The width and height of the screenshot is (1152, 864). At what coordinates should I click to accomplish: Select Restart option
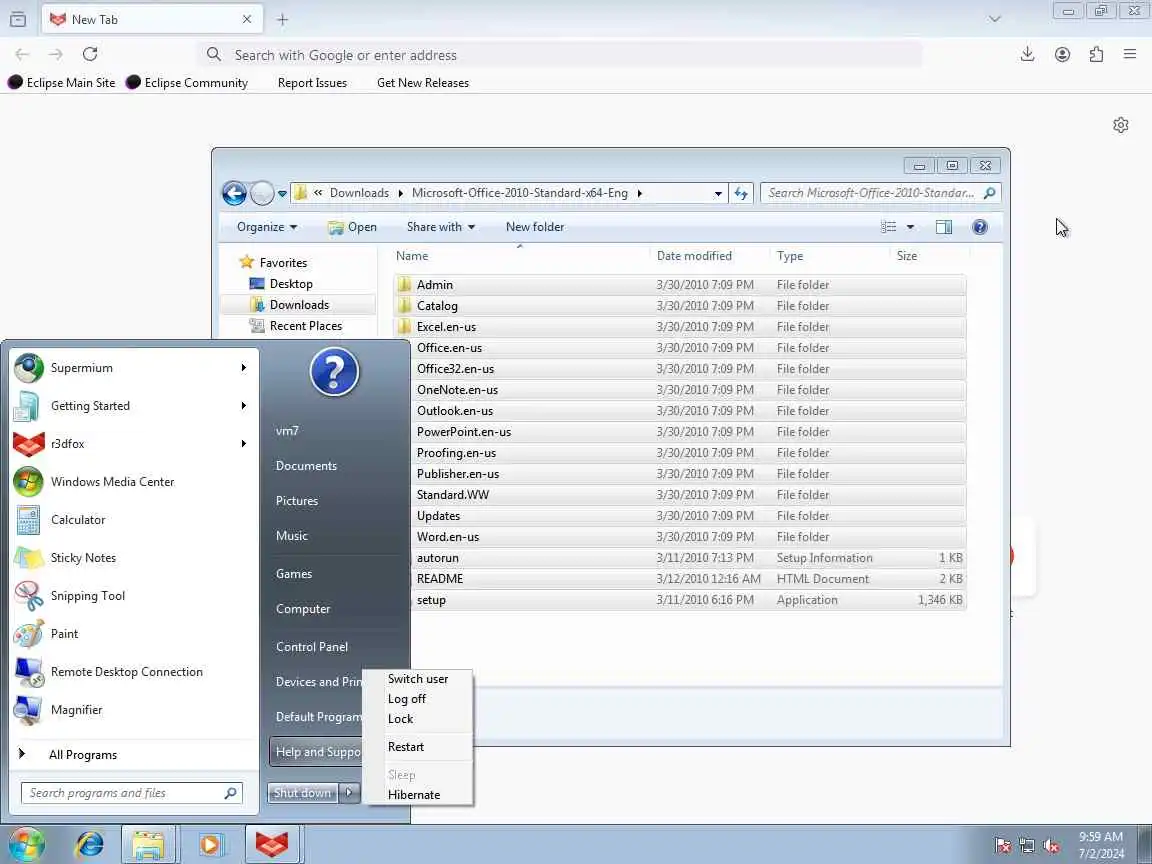(418, 746)
